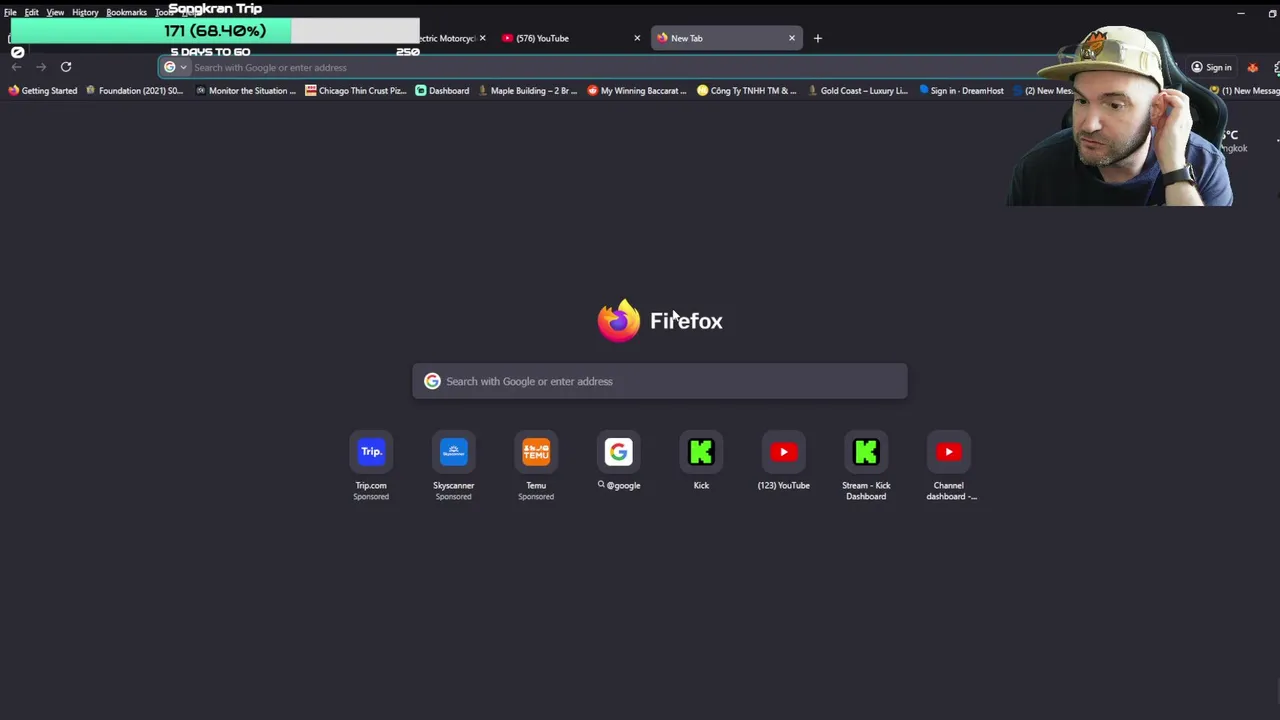Viewport: 1280px width, 720px height.
Task: Click the forward navigation arrow
Action: tap(41, 67)
